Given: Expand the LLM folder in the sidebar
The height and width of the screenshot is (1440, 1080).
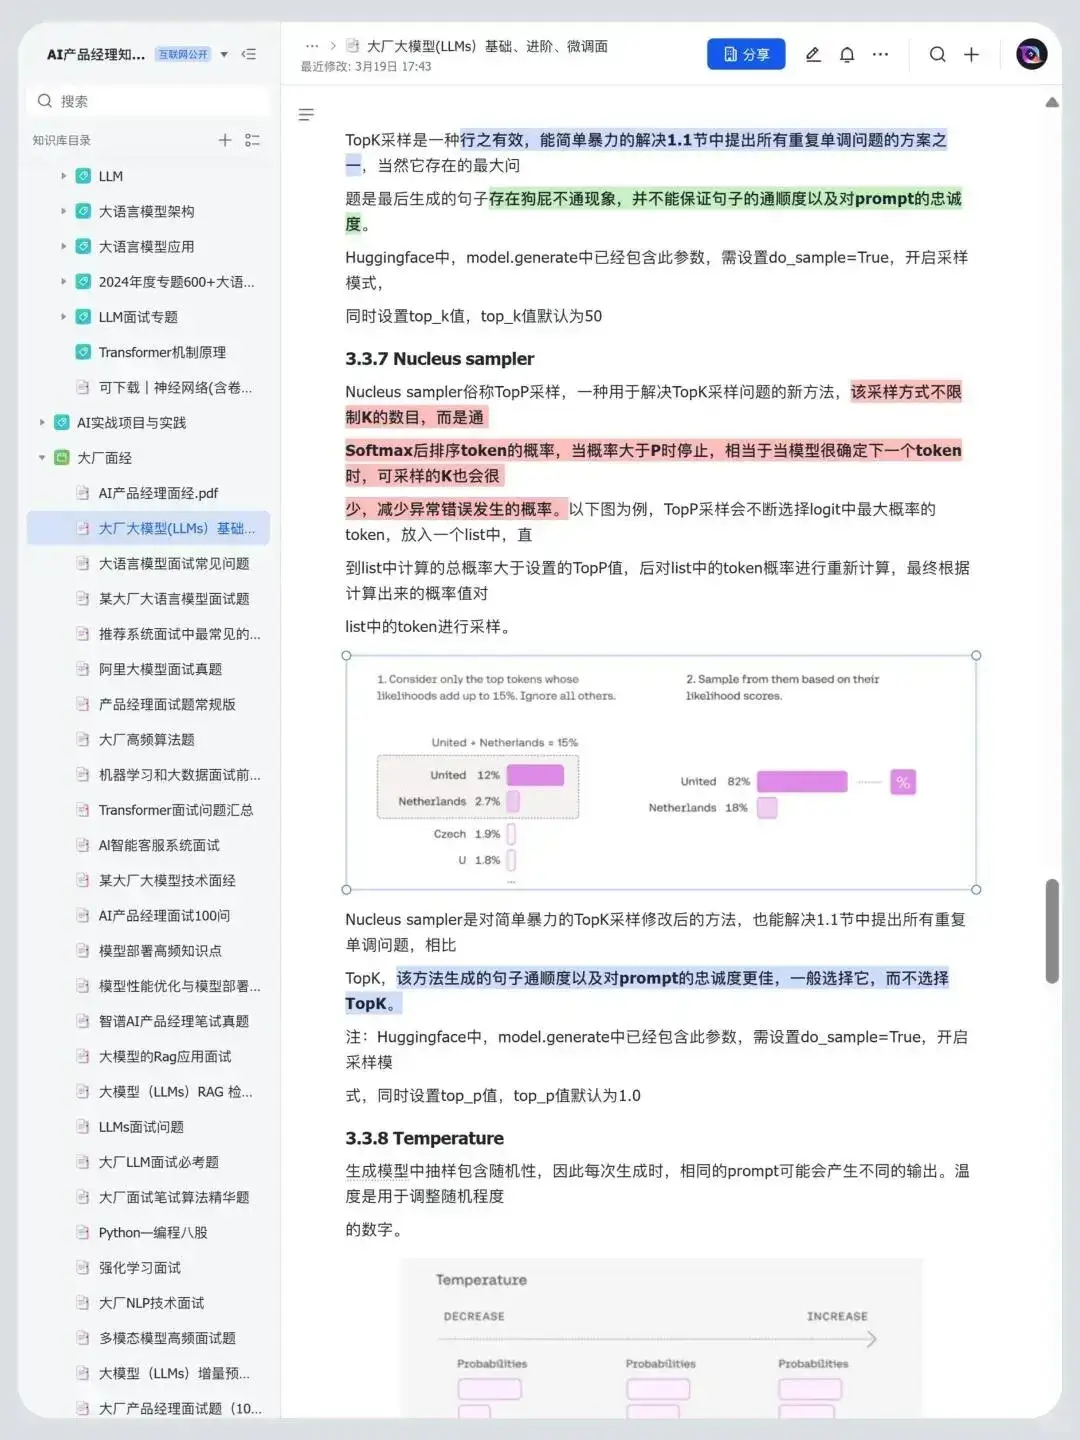Looking at the screenshot, I should click(x=64, y=176).
